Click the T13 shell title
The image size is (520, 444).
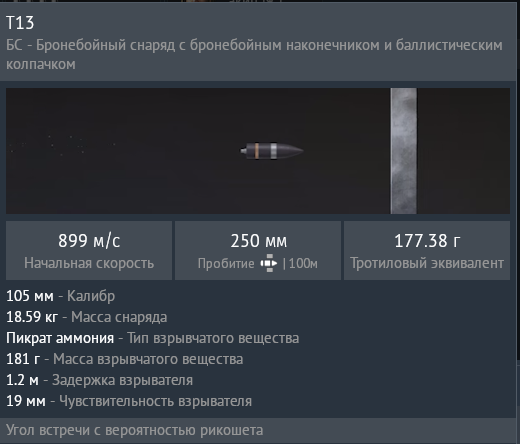click(x=20, y=23)
